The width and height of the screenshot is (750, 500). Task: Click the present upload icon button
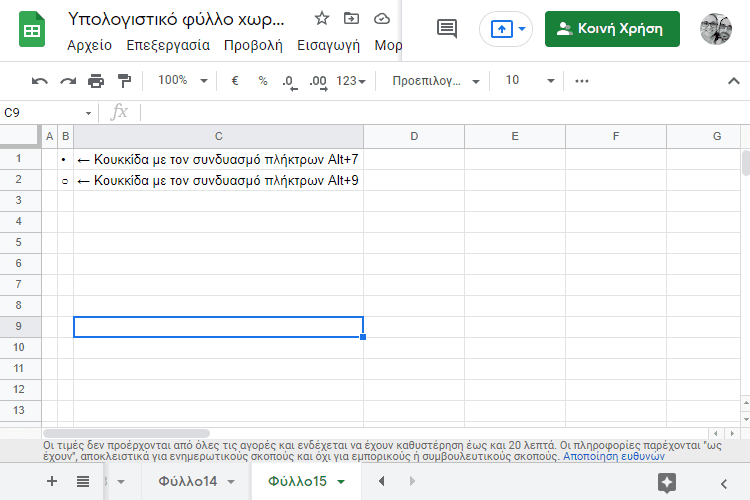[x=502, y=29]
